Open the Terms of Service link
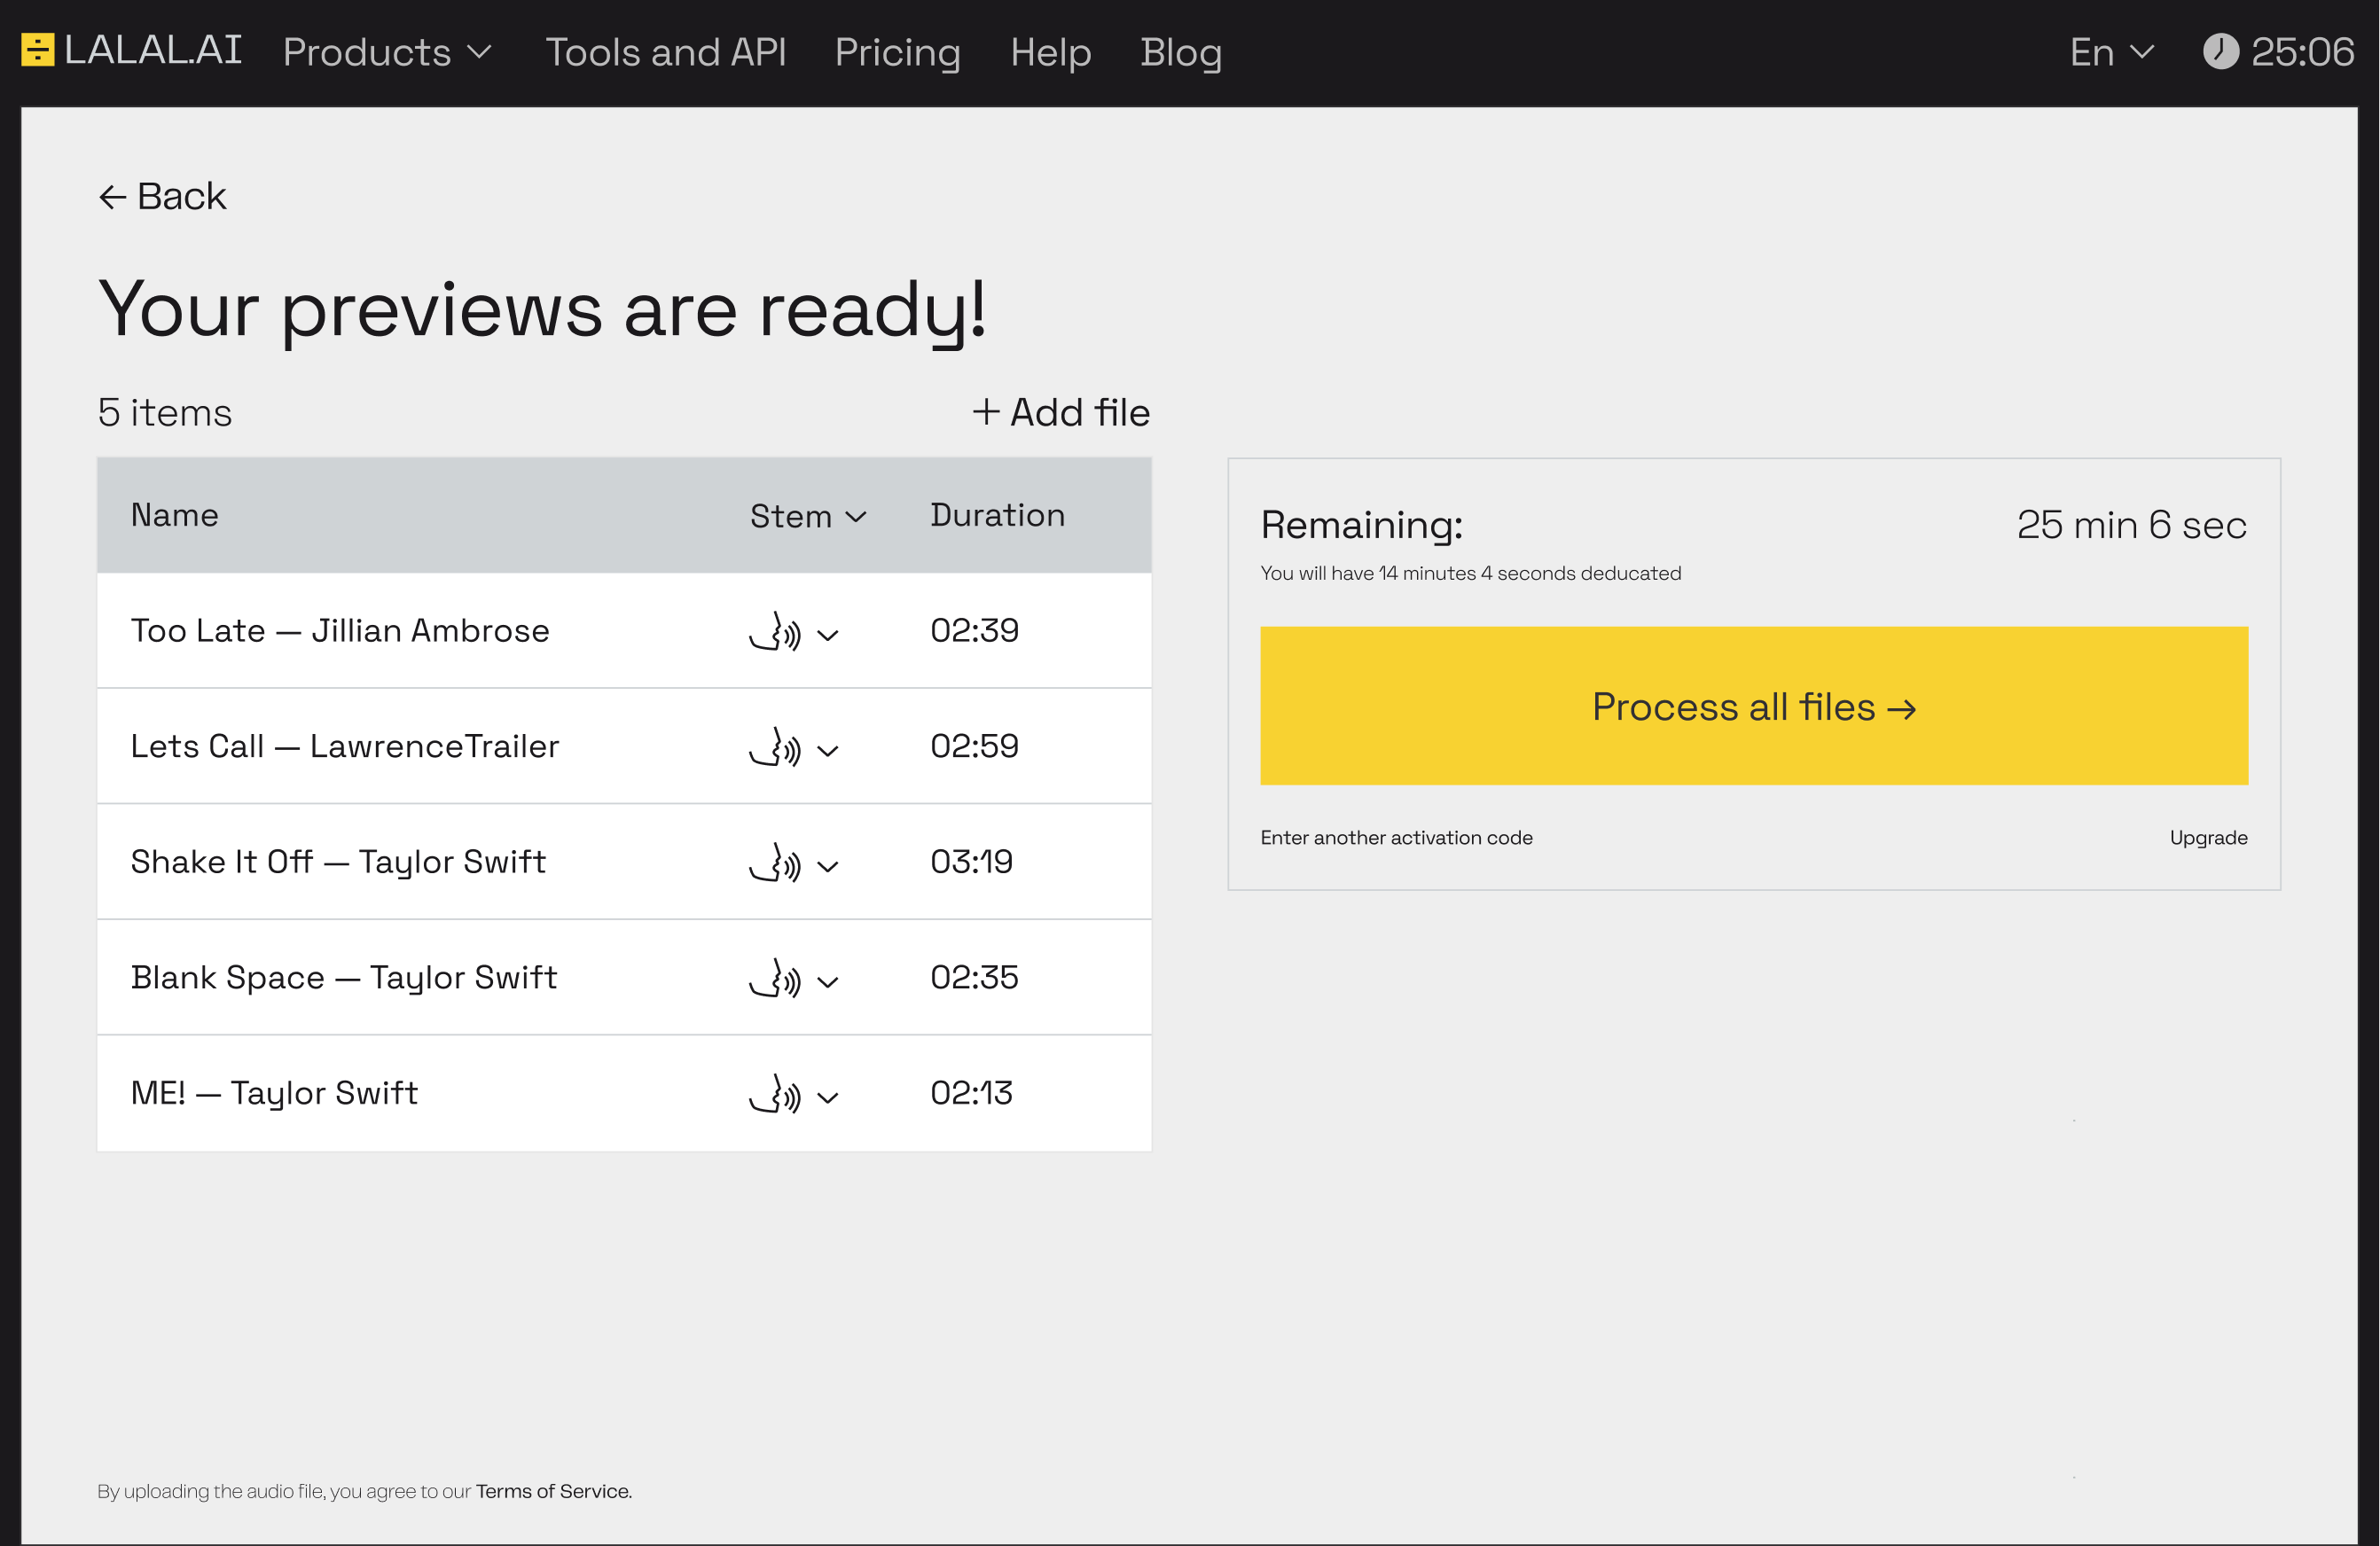This screenshot has height=1546, width=2380. 553,1491
